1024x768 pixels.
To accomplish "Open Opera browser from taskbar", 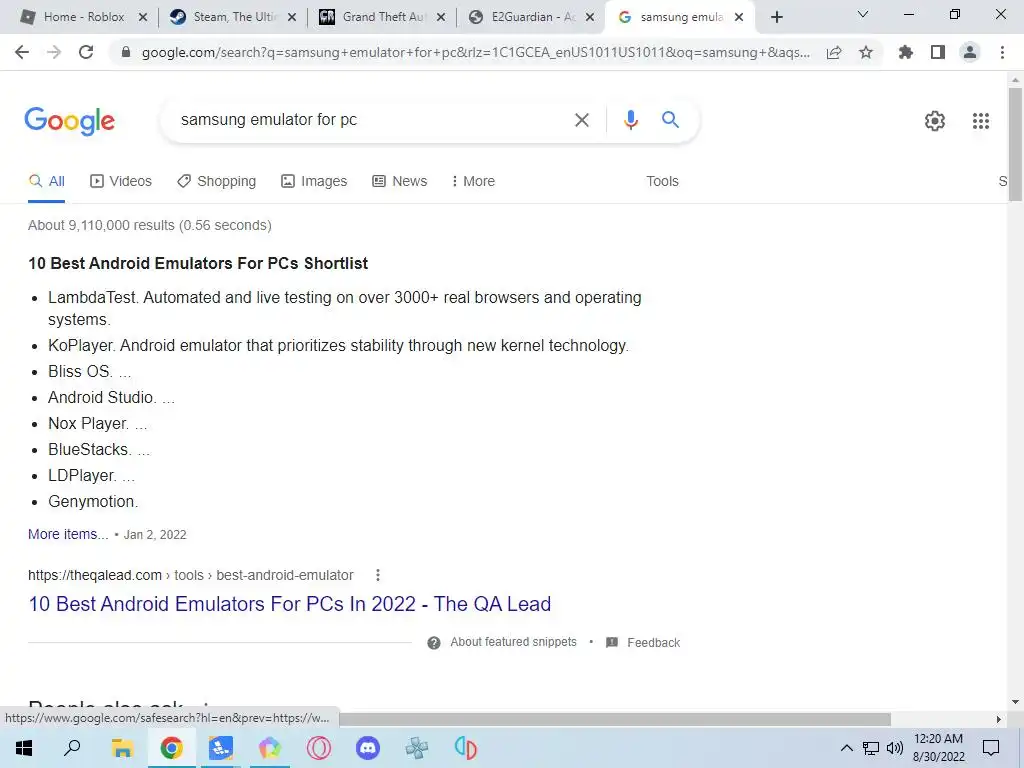I will pos(319,748).
